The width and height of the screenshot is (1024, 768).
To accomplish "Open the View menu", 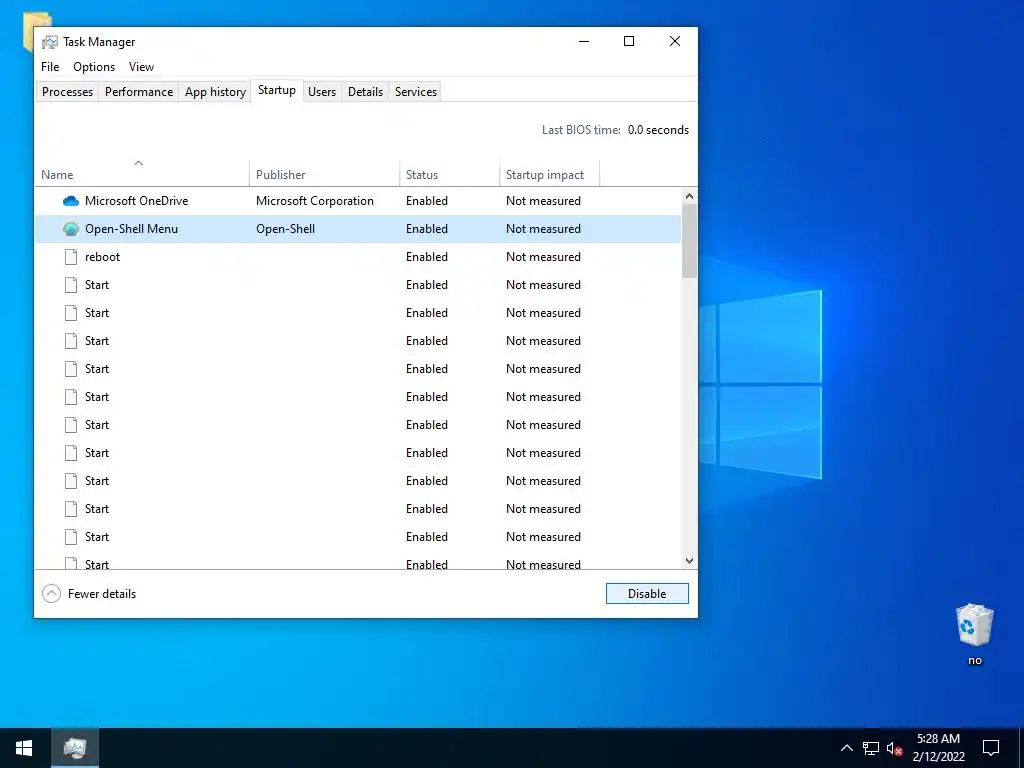I will [x=141, y=67].
